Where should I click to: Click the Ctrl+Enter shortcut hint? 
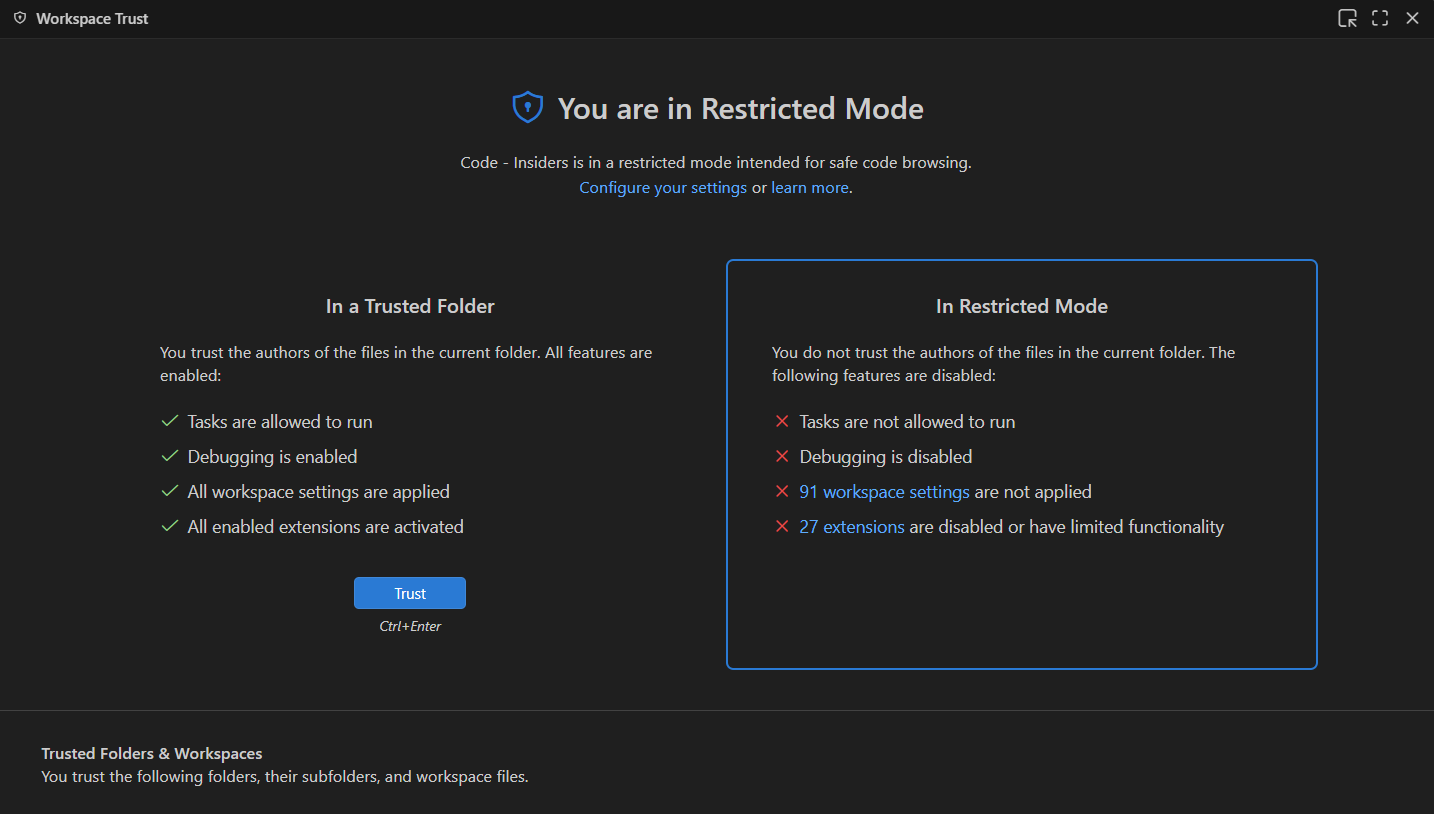click(x=410, y=626)
